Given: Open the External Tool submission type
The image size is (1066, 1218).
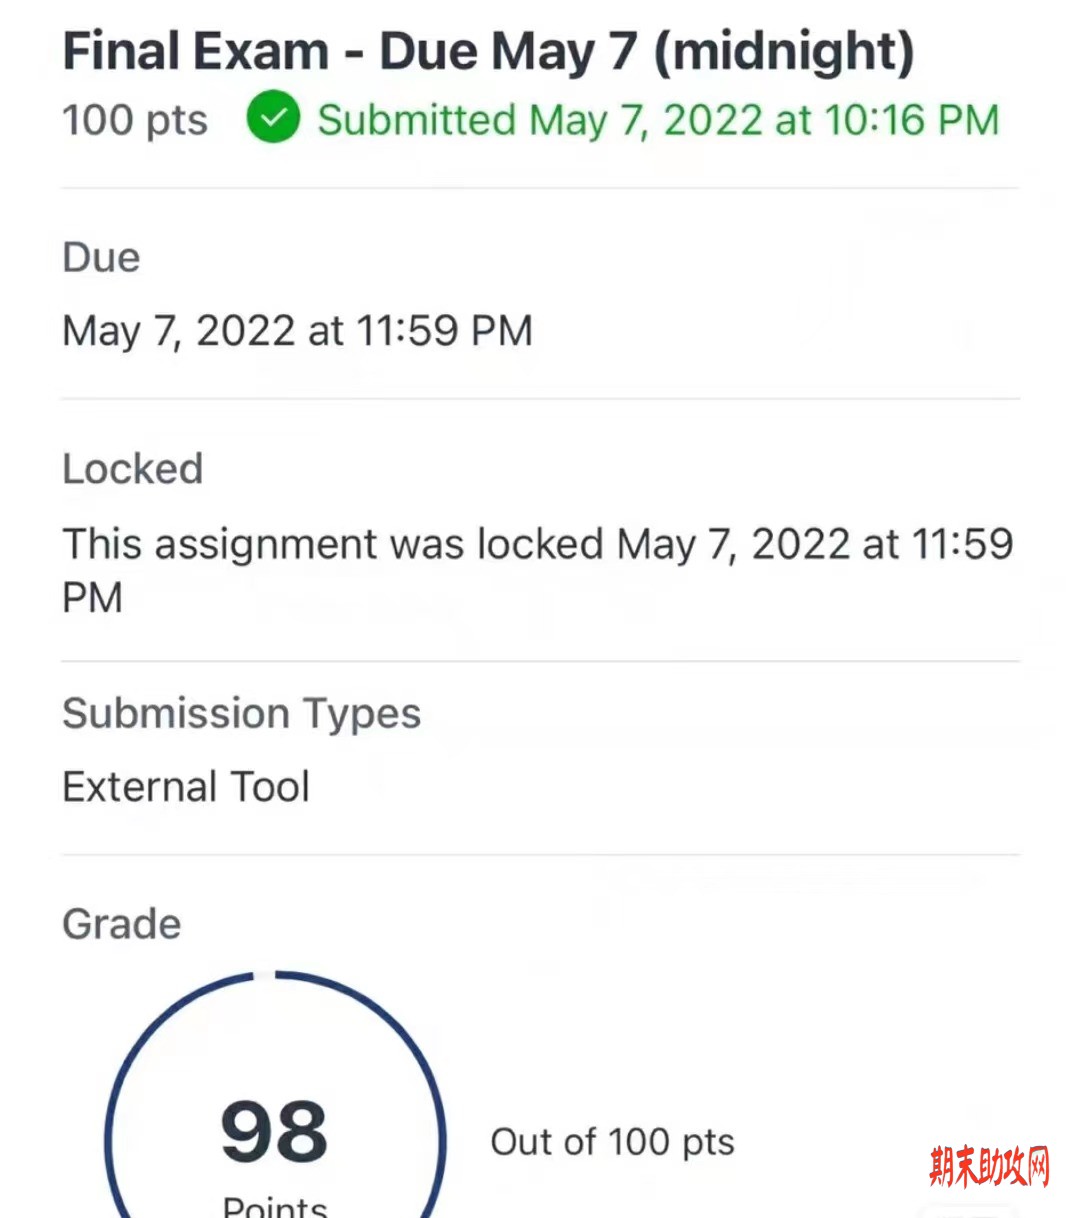Looking at the screenshot, I should tap(186, 786).
